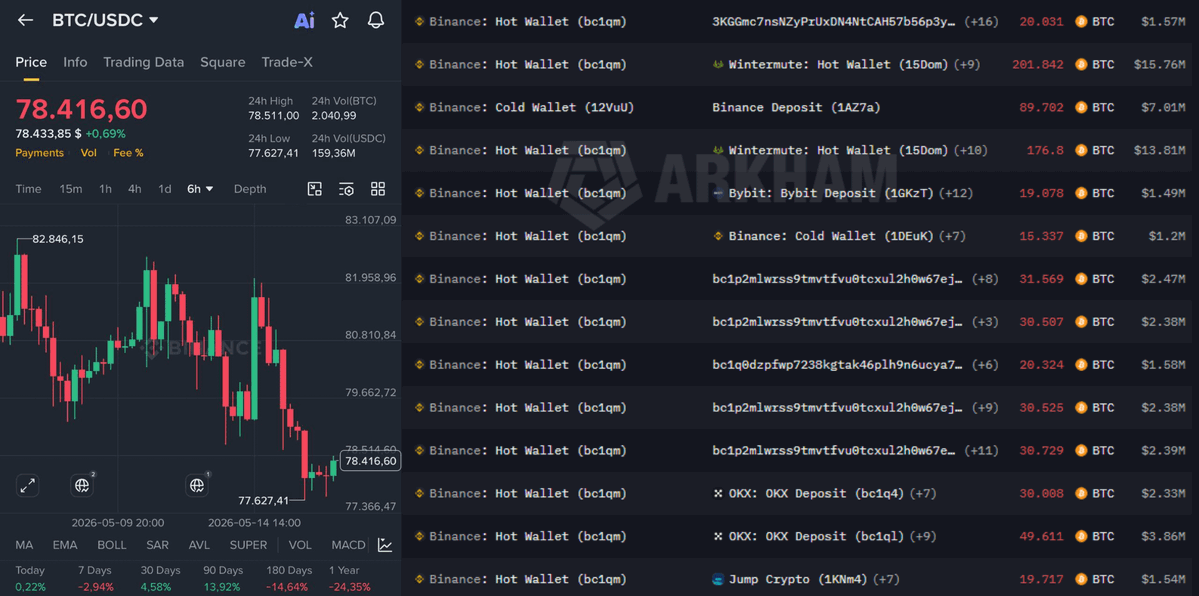Expand (+11) in the 30.729 BTC row

click(980, 451)
